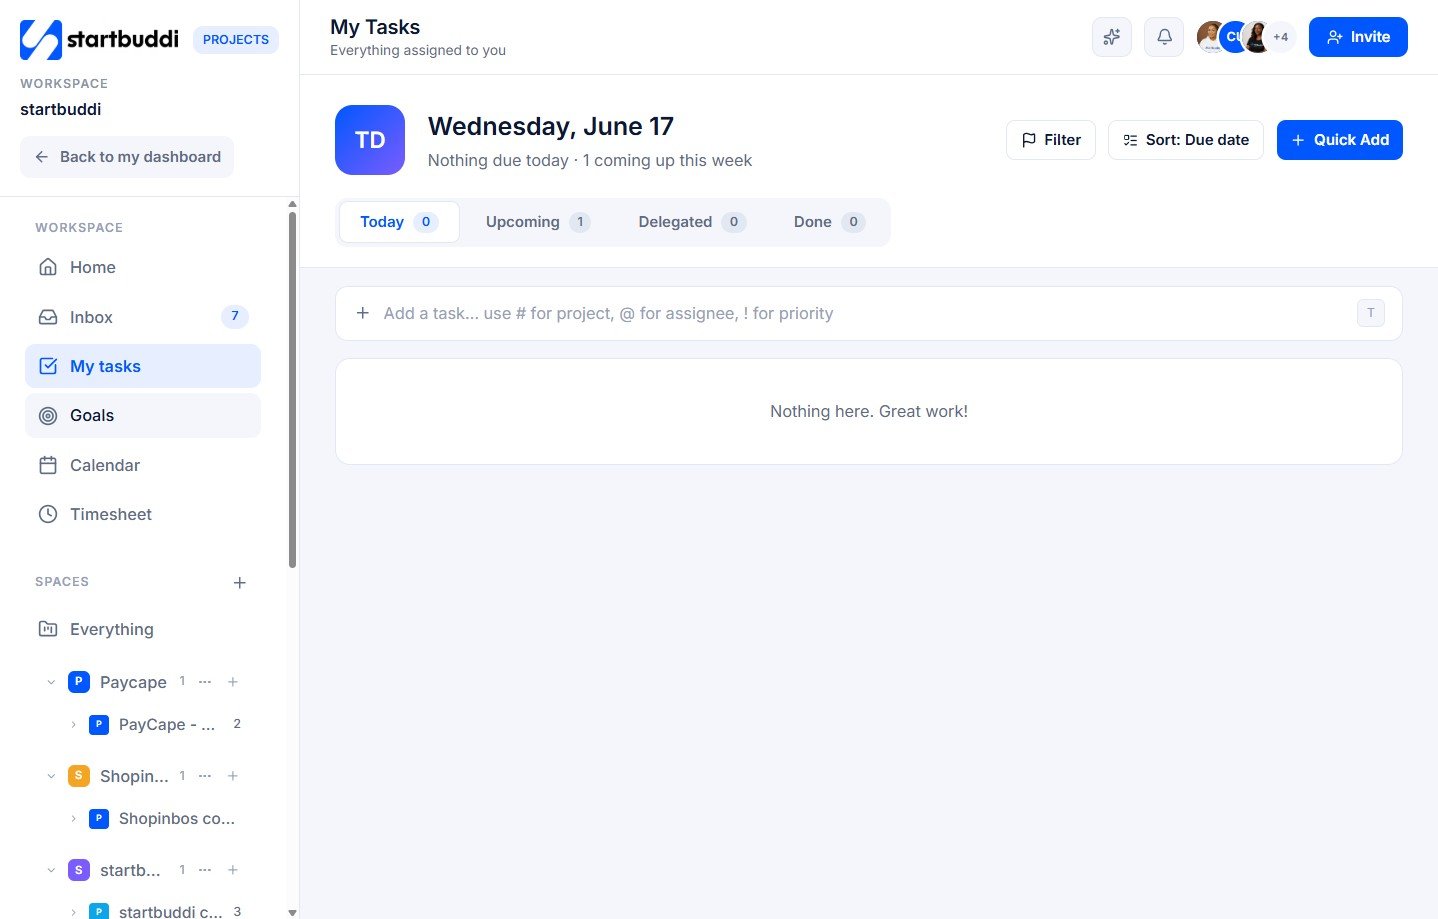Open Sort: Due date dropdown
The height and width of the screenshot is (919, 1438).
tap(1186, 140)
